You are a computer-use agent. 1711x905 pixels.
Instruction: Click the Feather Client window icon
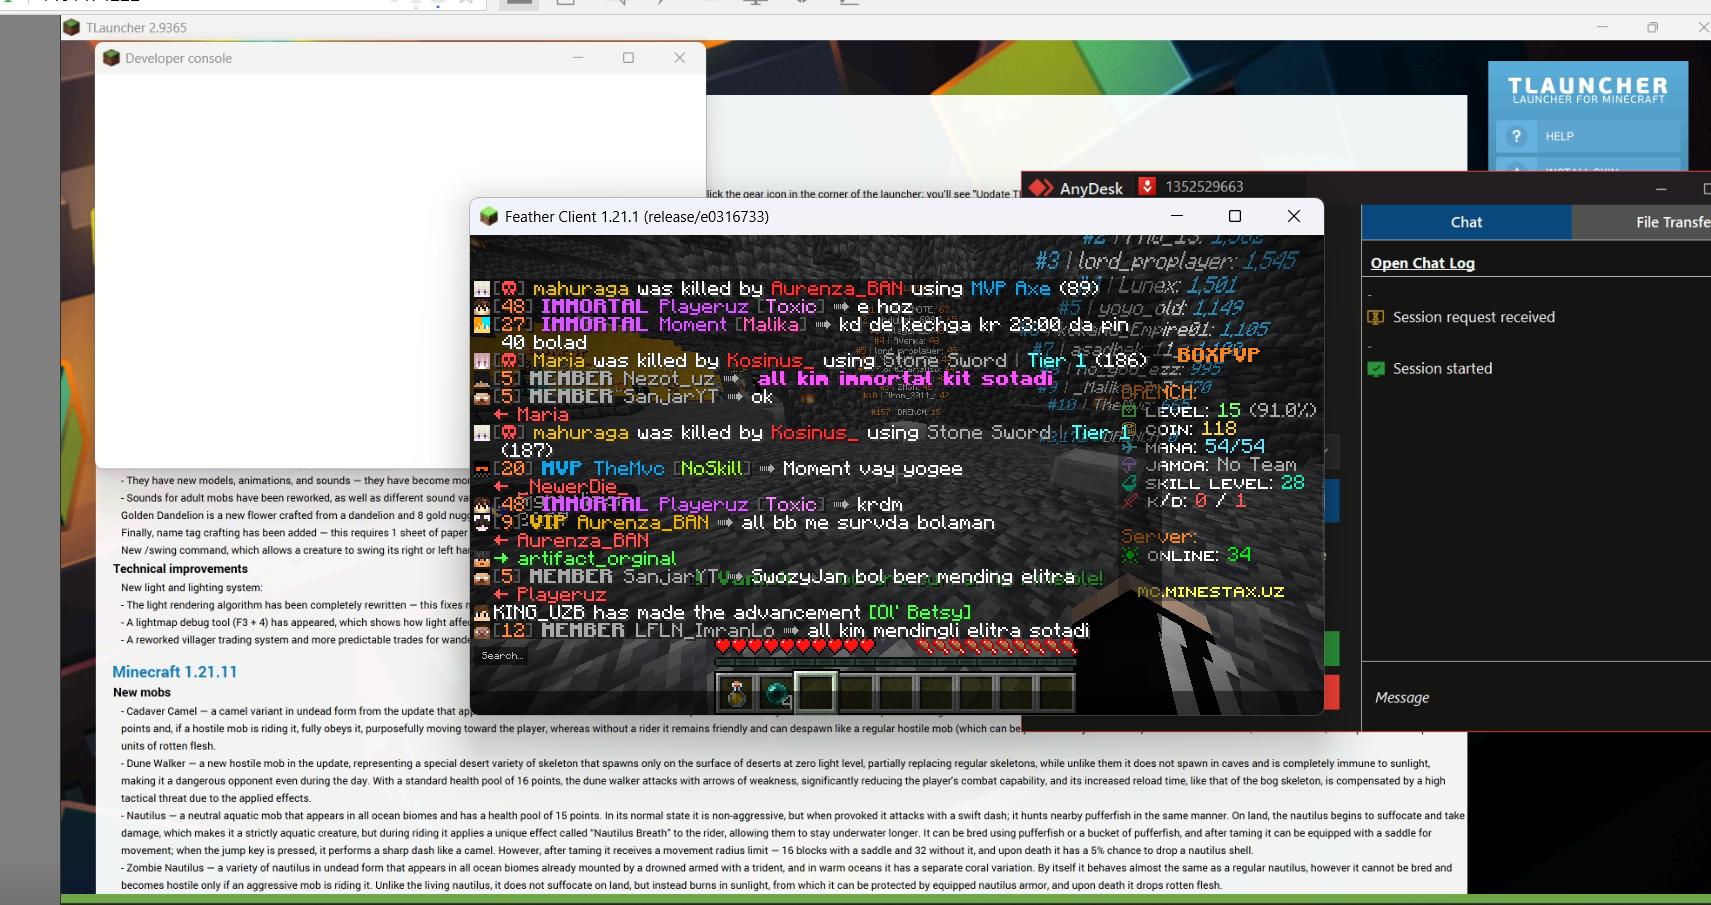(489, 216)
